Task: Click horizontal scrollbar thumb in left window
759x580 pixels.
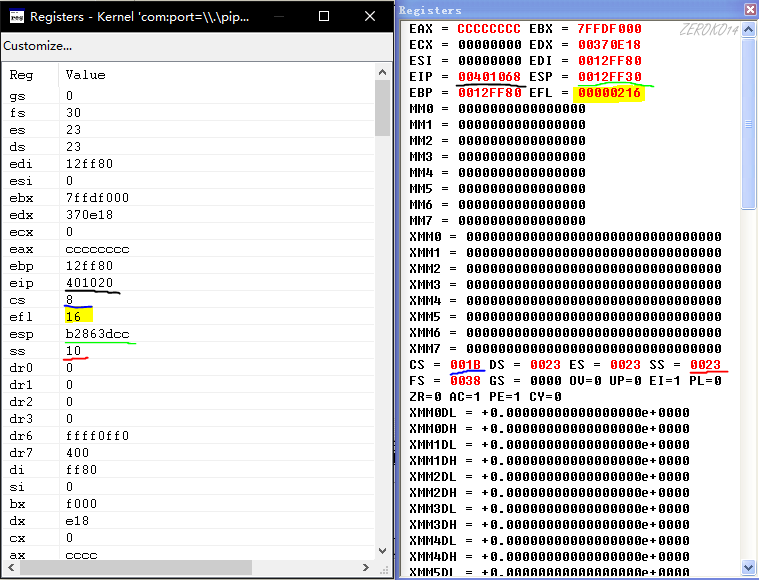Action: 136,567
